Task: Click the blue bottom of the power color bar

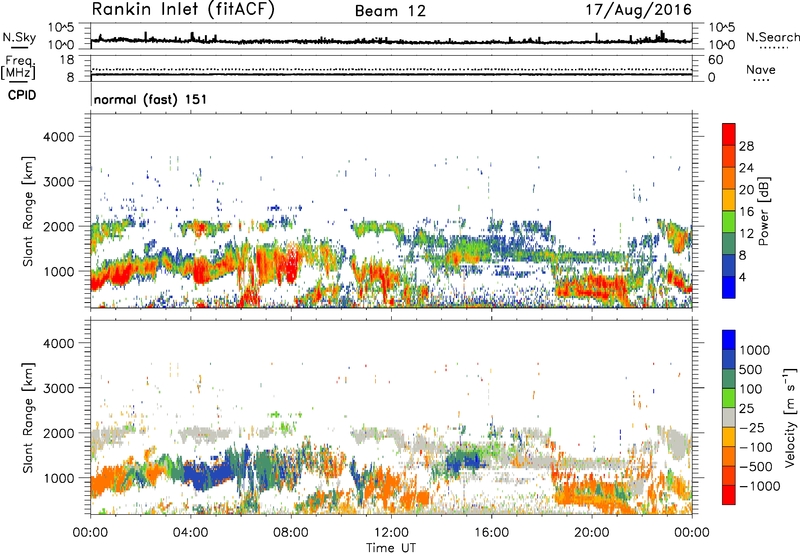Action: [729, 287]
